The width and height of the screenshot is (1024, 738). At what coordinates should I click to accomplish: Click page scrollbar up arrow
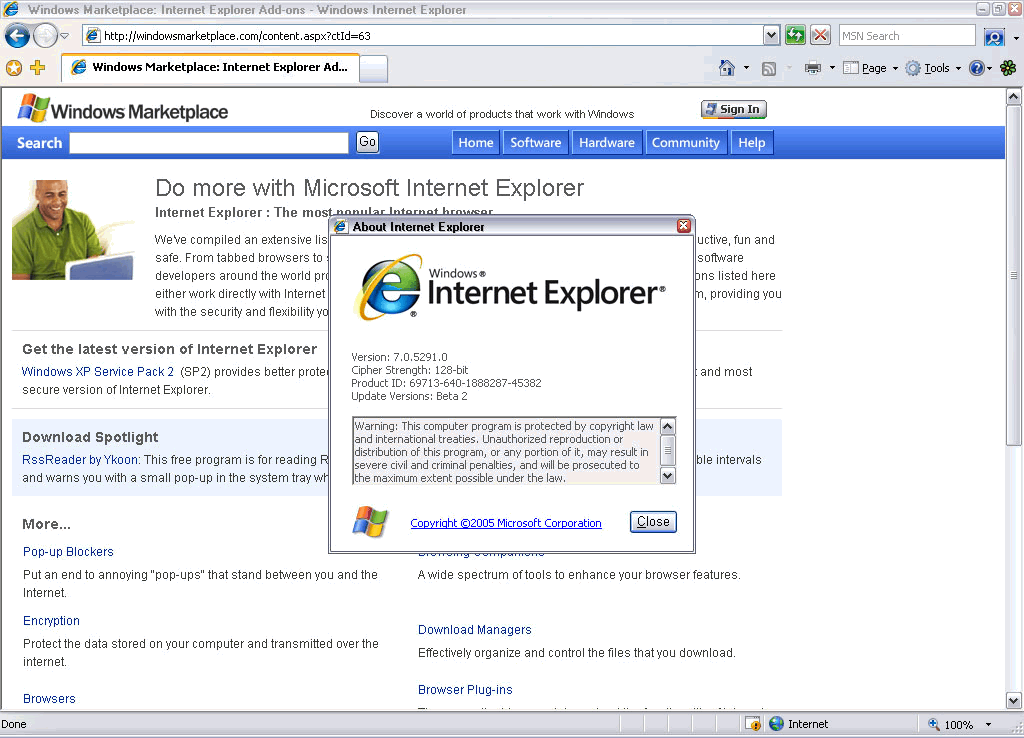tap(1014, 97)
